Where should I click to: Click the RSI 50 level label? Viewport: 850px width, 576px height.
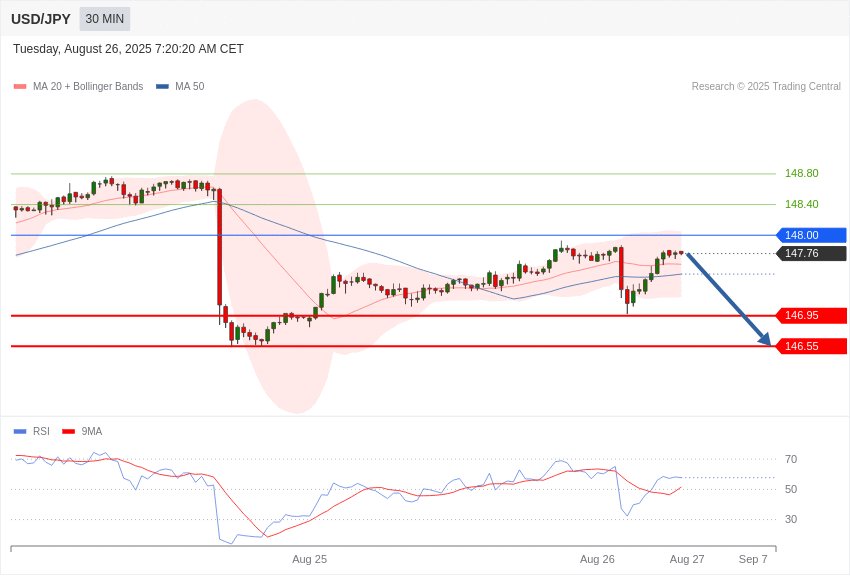(x=791, y=489)
